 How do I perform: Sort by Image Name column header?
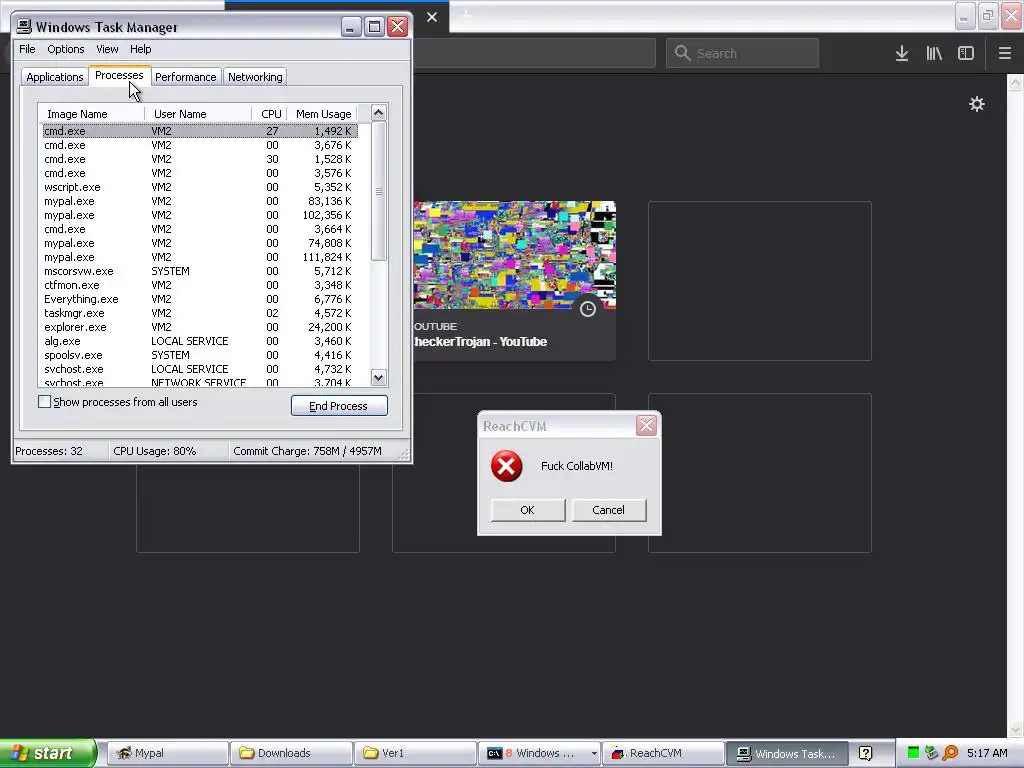click(91, 114)
